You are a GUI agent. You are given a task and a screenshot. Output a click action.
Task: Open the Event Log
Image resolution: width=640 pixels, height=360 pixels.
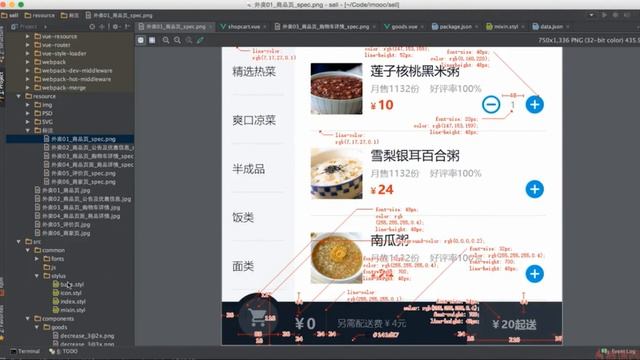click(x=619, y=351)
